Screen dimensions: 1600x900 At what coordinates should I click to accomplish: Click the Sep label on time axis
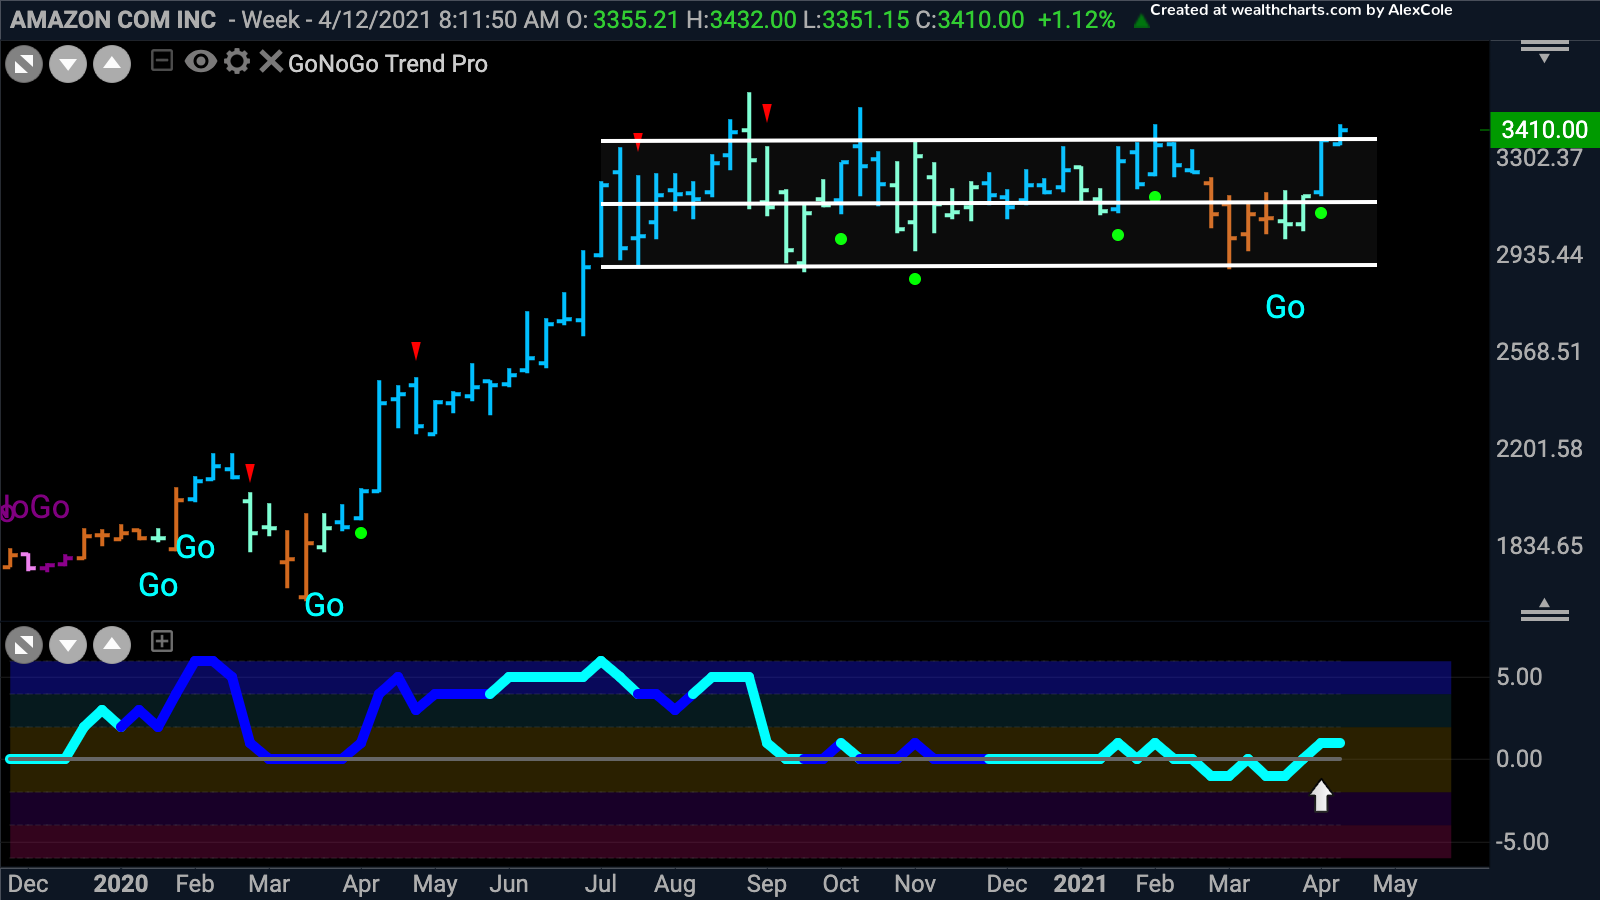point(766,884)
